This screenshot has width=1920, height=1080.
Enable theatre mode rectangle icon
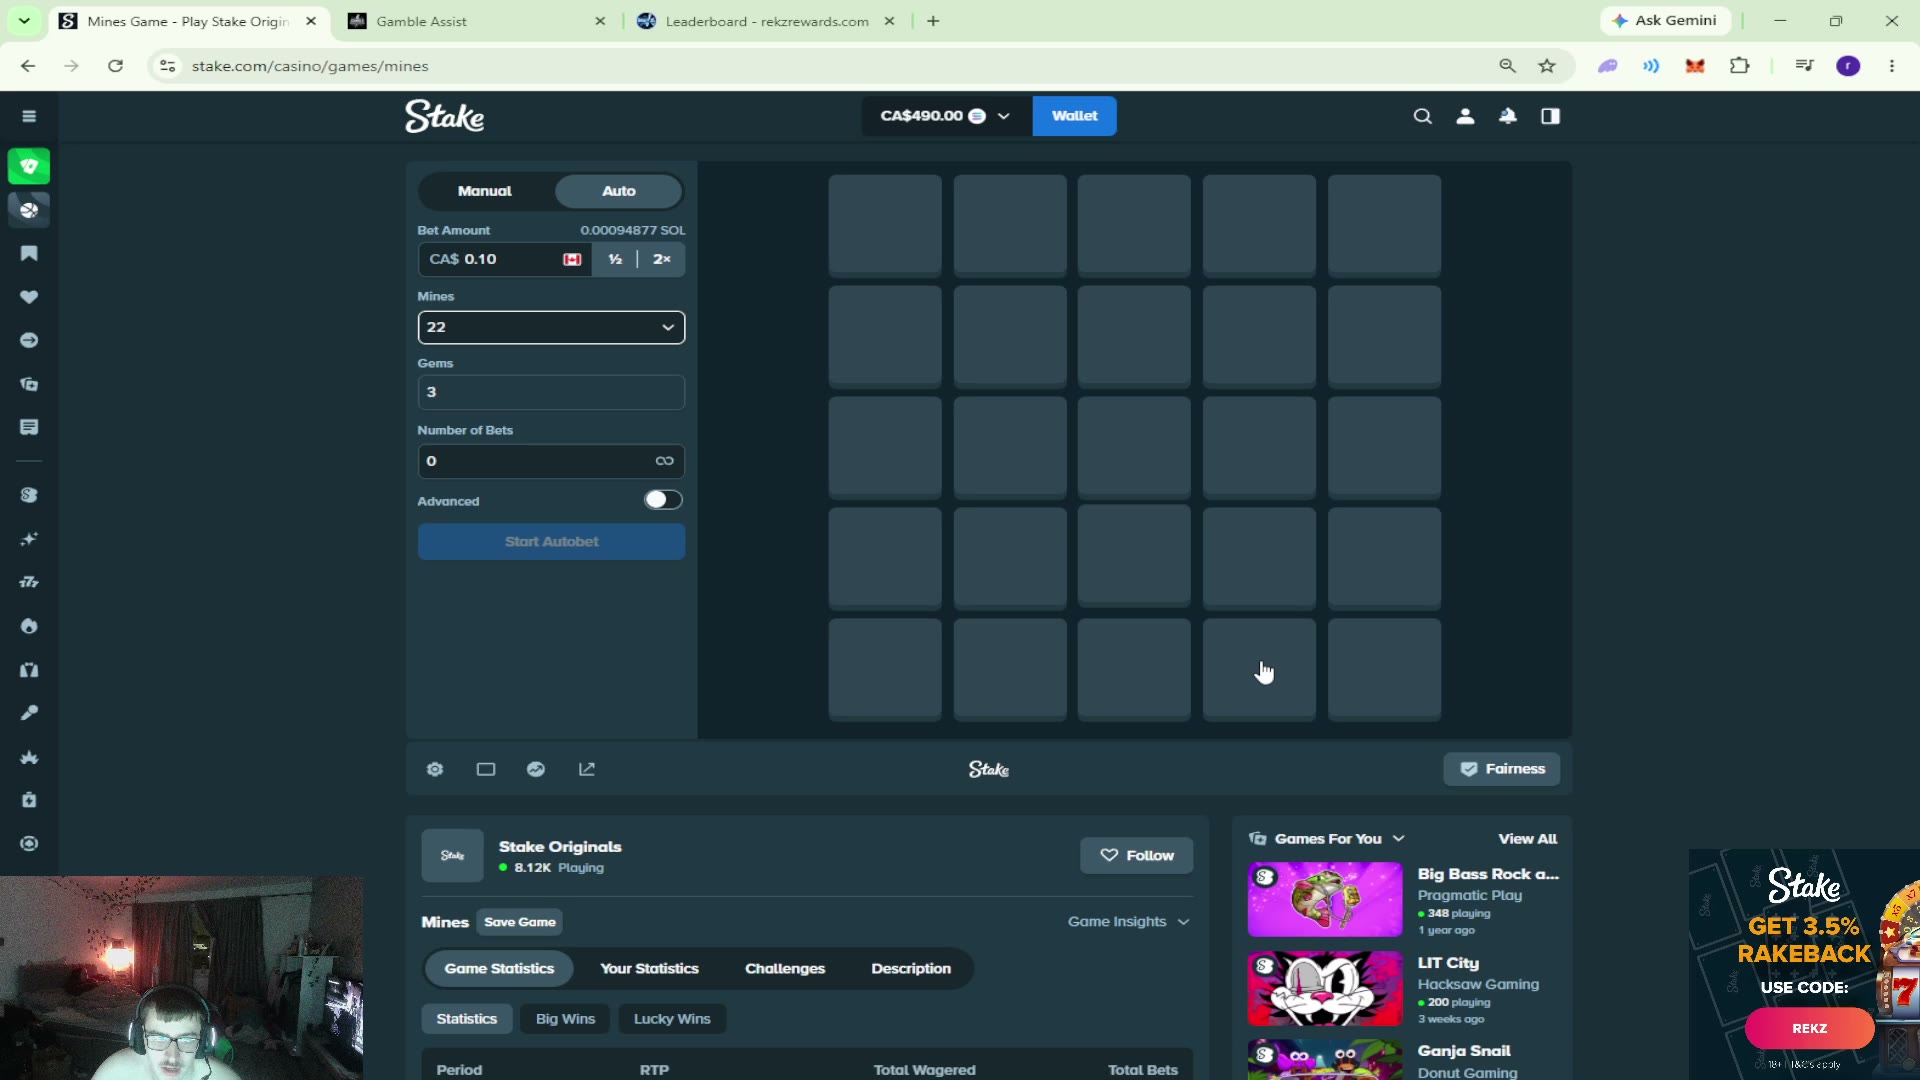coord(486,769)
